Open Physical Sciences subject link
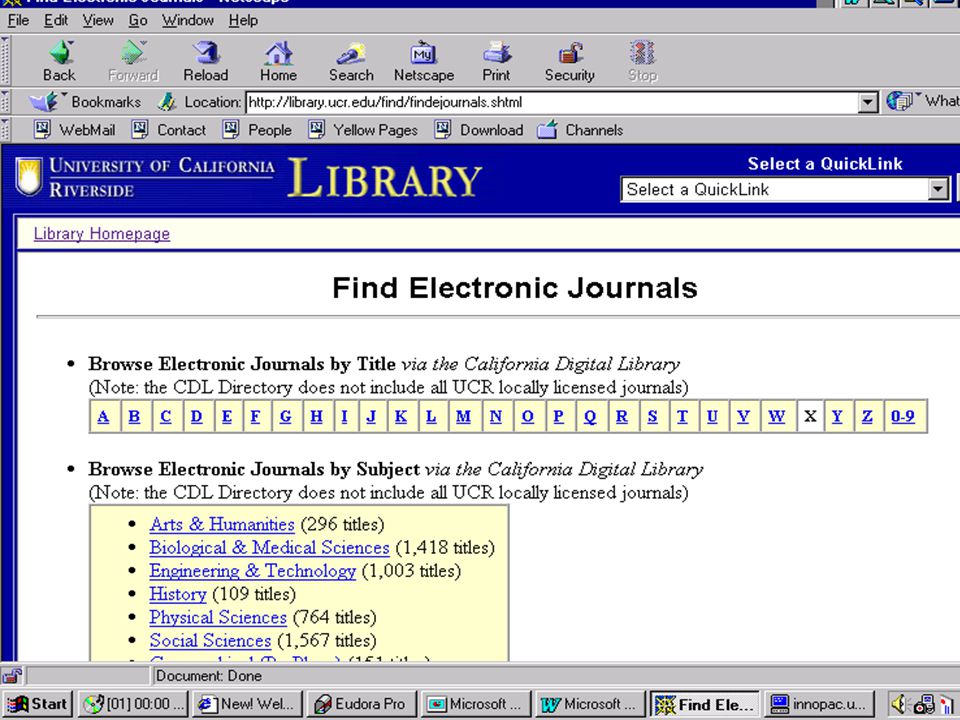The image size is (960, 720). coord(218,617)
